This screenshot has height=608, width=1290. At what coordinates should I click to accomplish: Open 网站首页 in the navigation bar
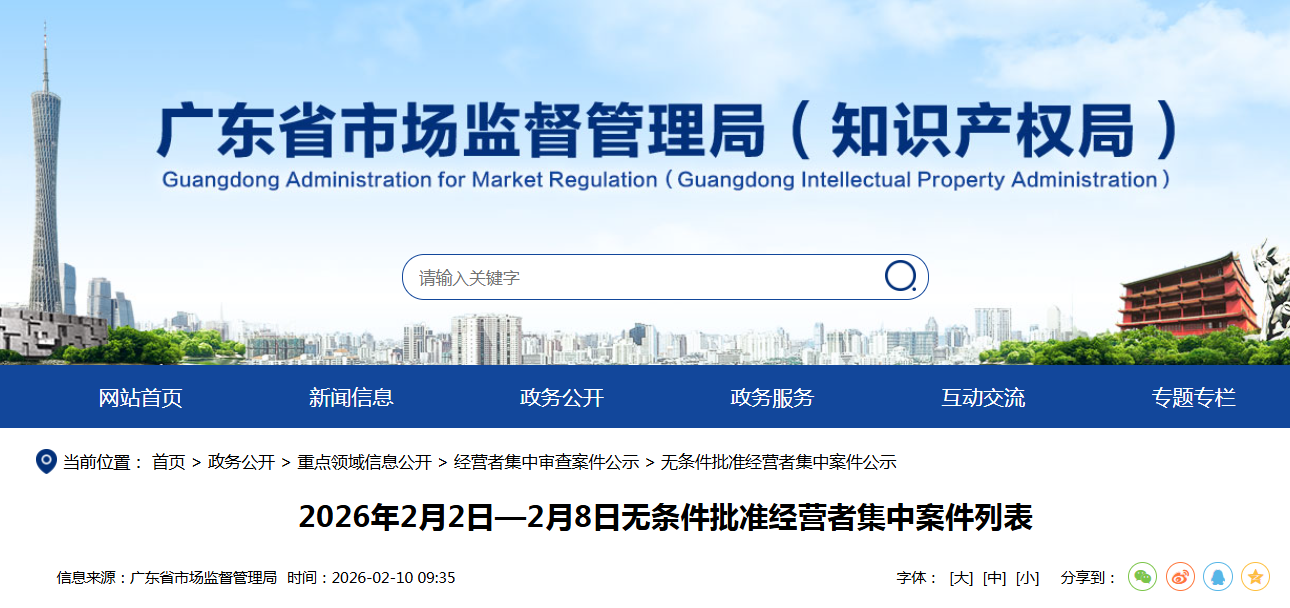pos(140,397)
